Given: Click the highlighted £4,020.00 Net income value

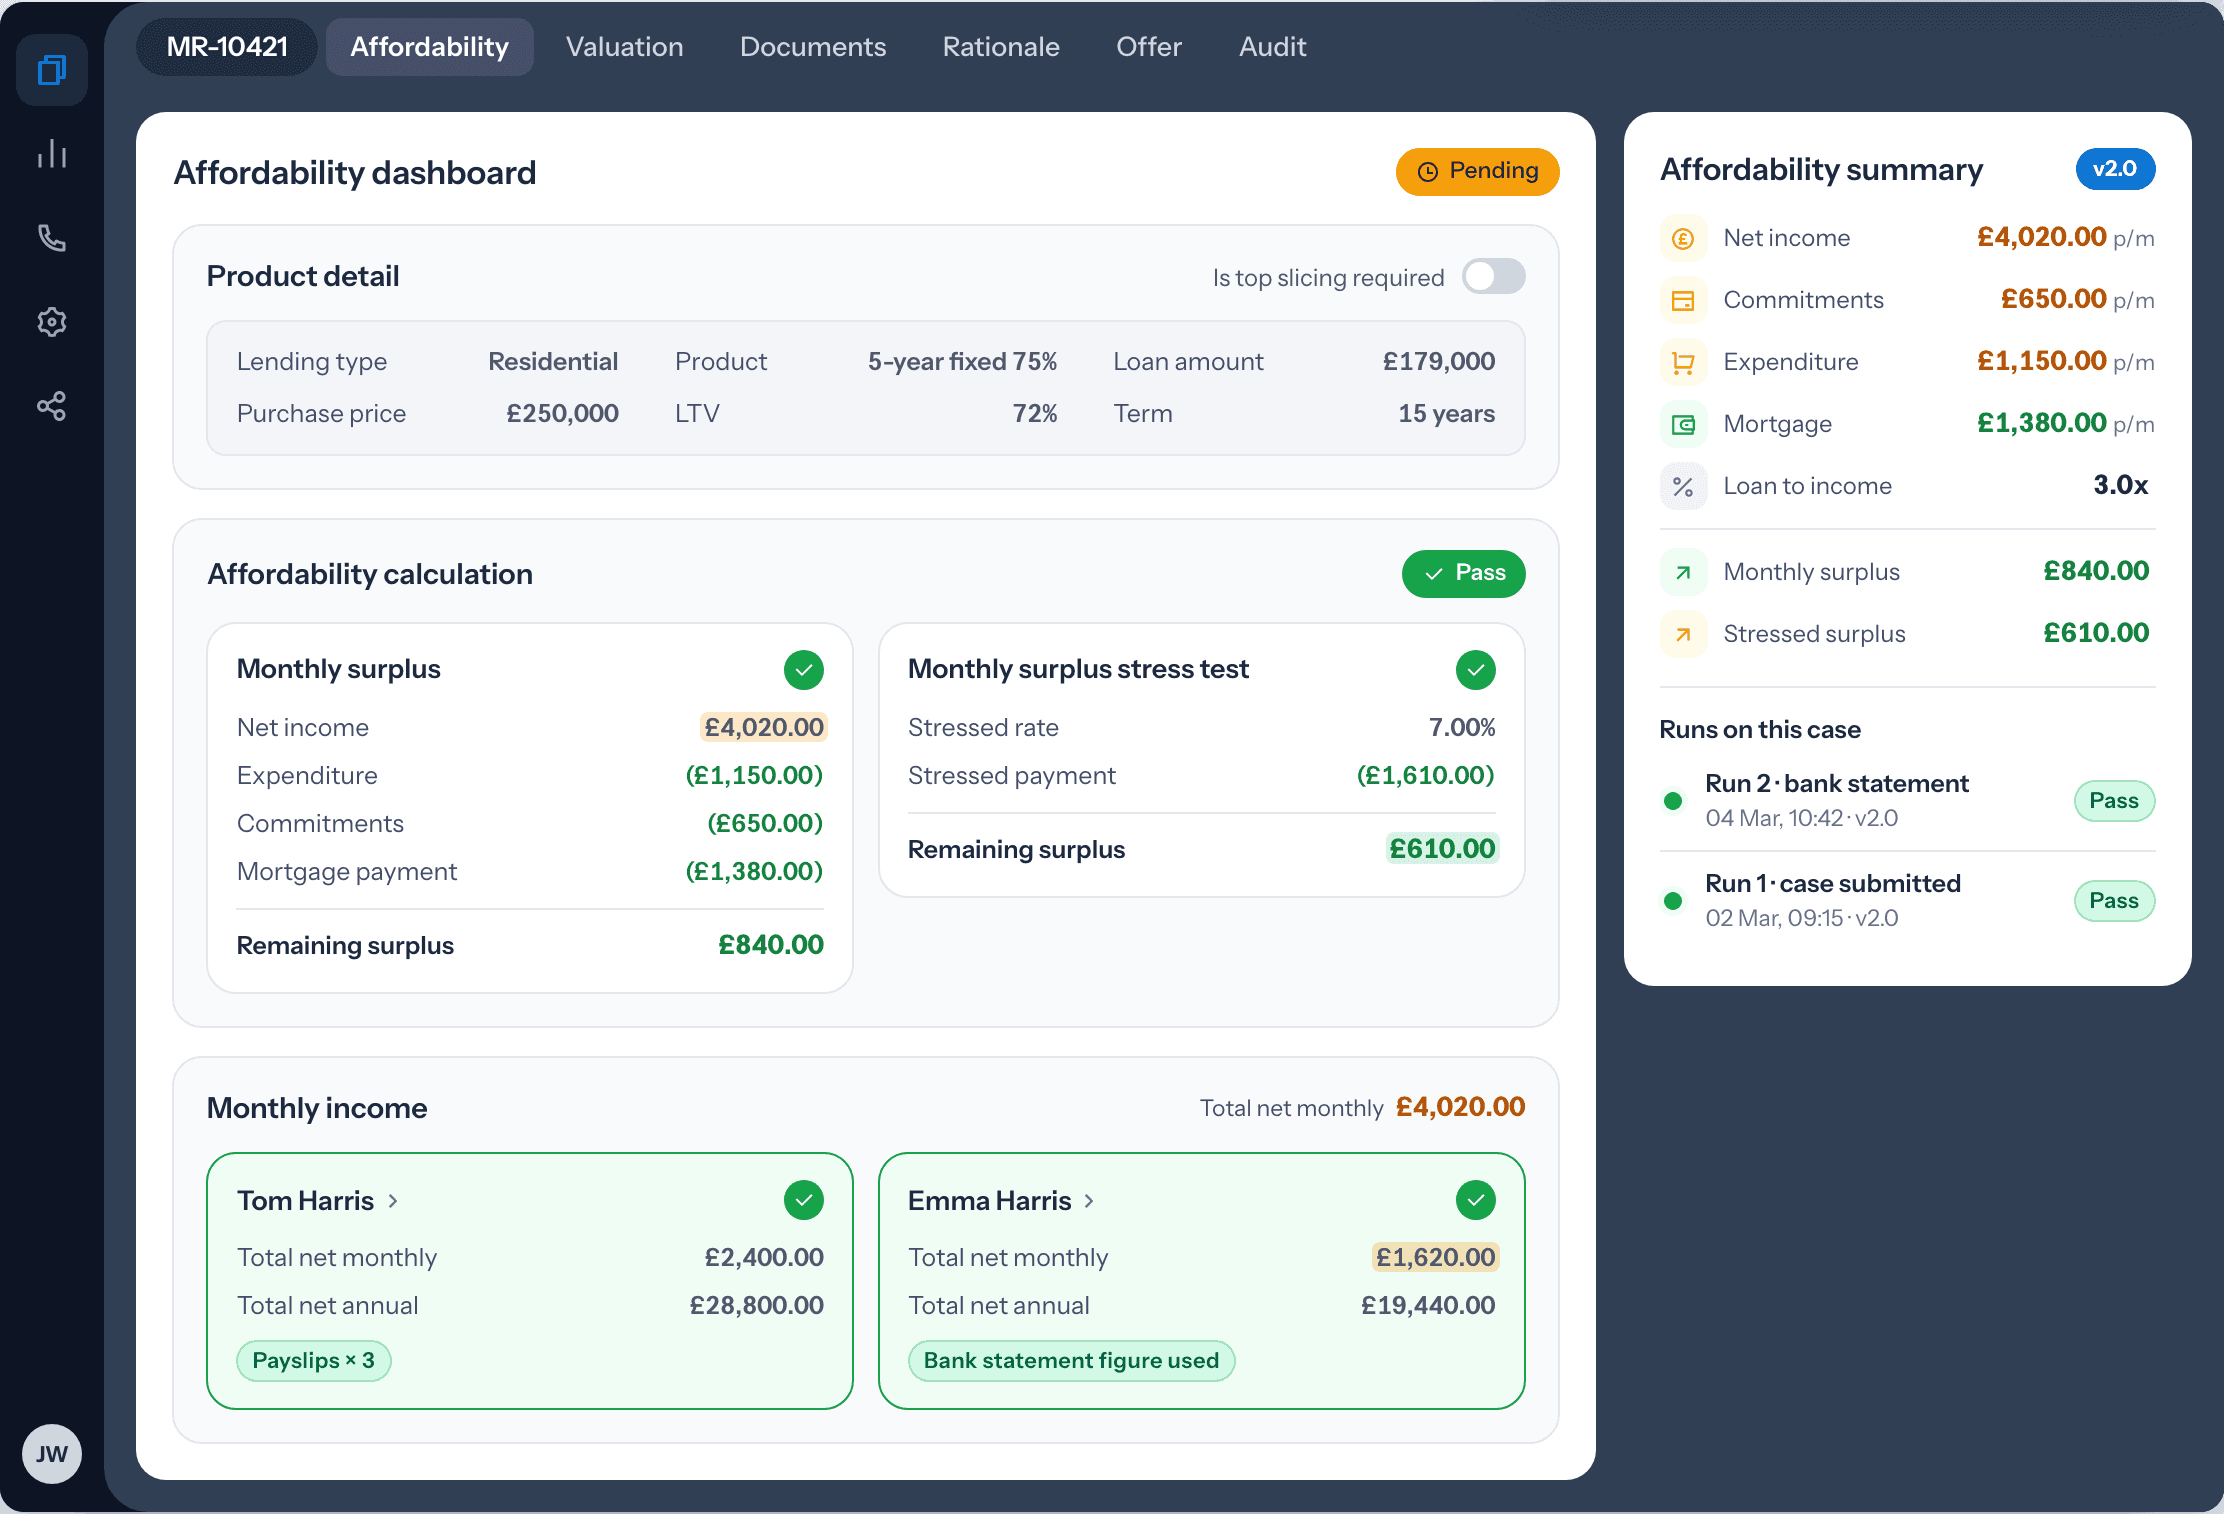Looking at the screenshot, I should click(x=764, y=727).
